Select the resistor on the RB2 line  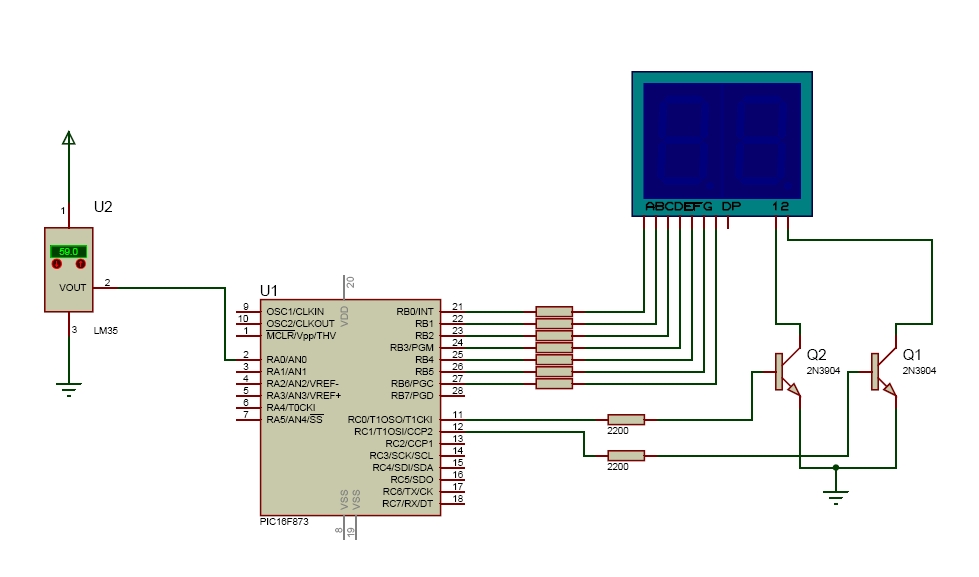click(554, 335)
